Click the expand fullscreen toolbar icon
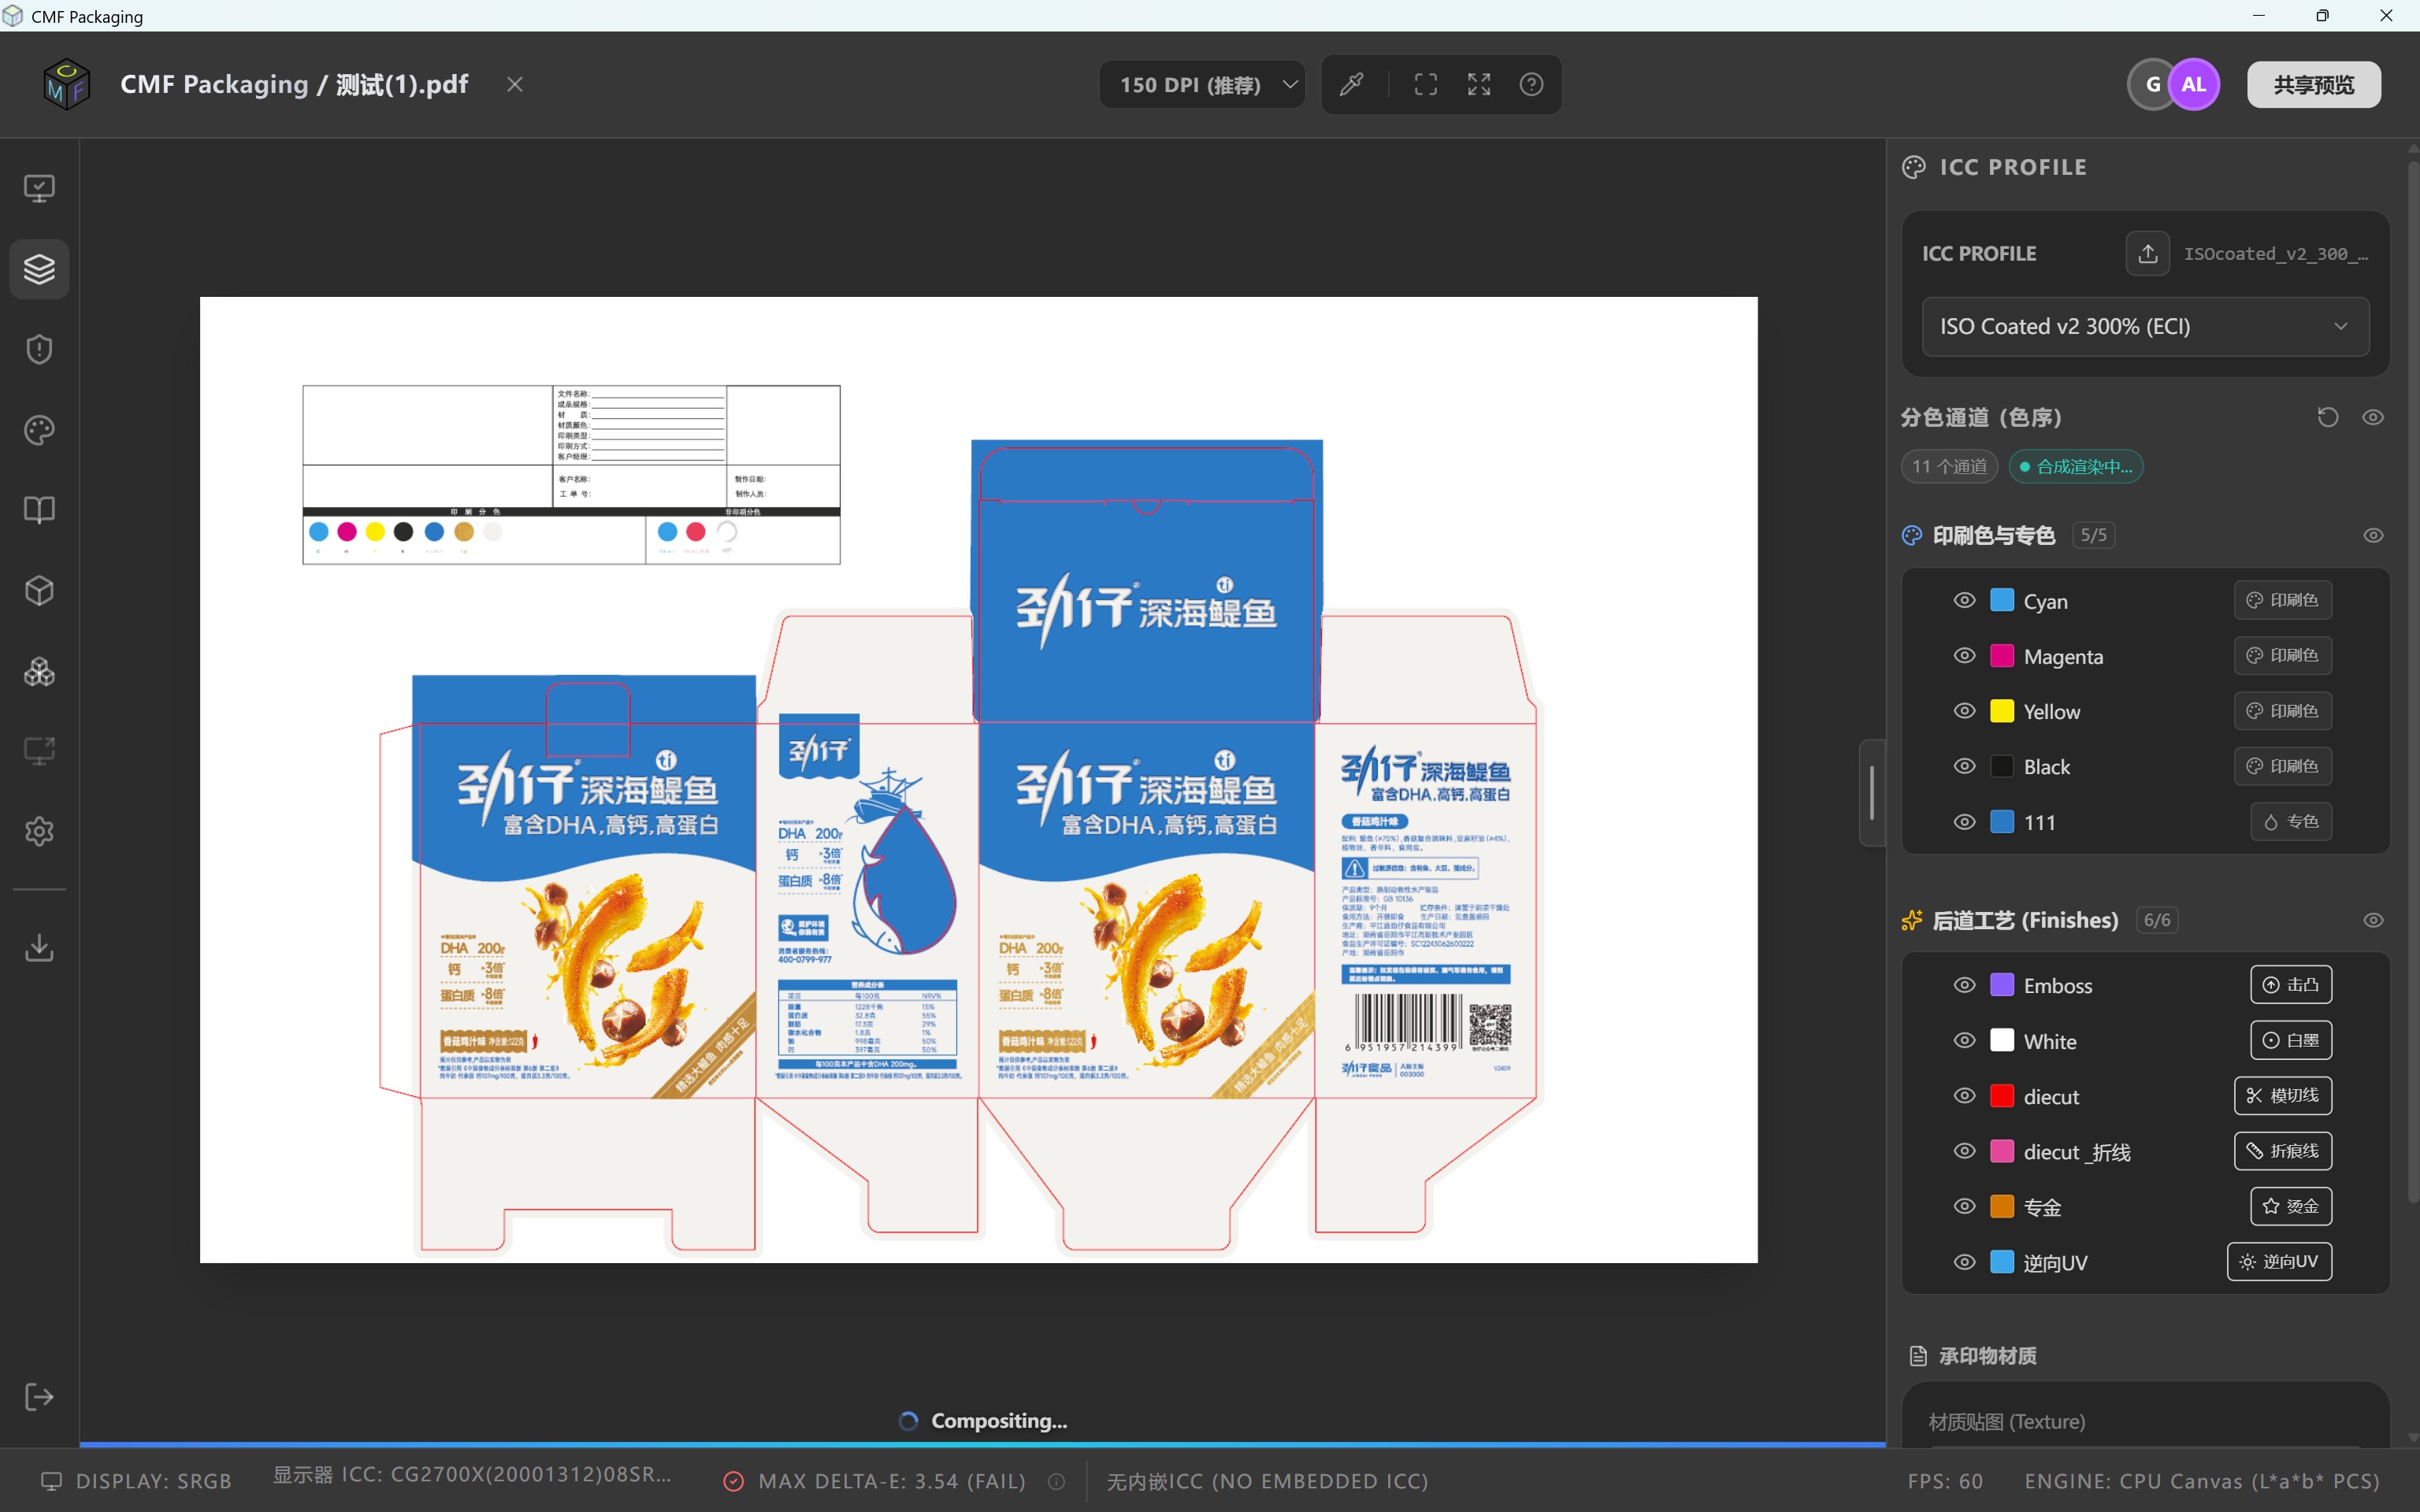The height and width of the screenshot is (1512, 2420). 1479,84
